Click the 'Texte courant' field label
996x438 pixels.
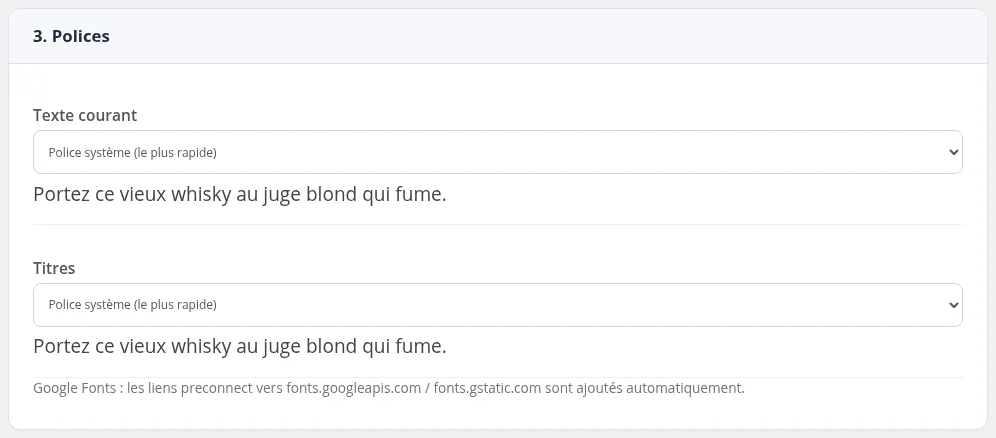coord(84,116)
